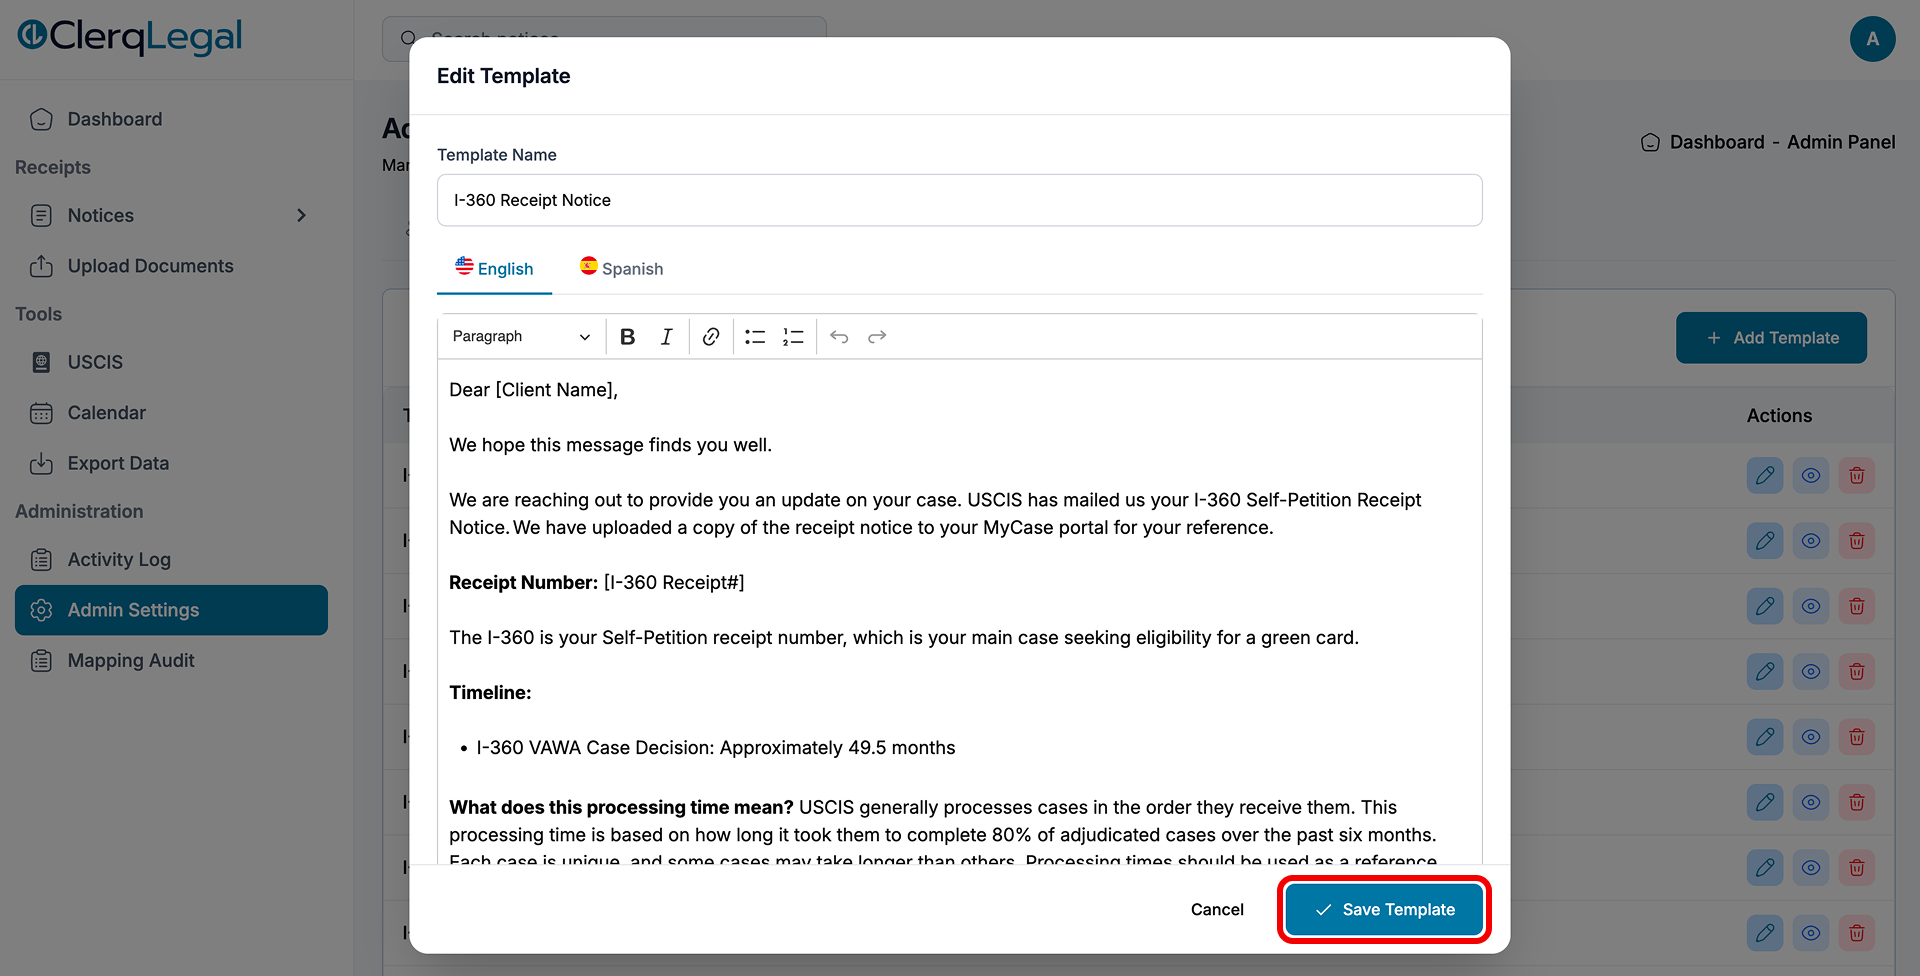Click the ClerqLegal logo
This screenshot has width=1920, height=976.
tap(130, 36)
